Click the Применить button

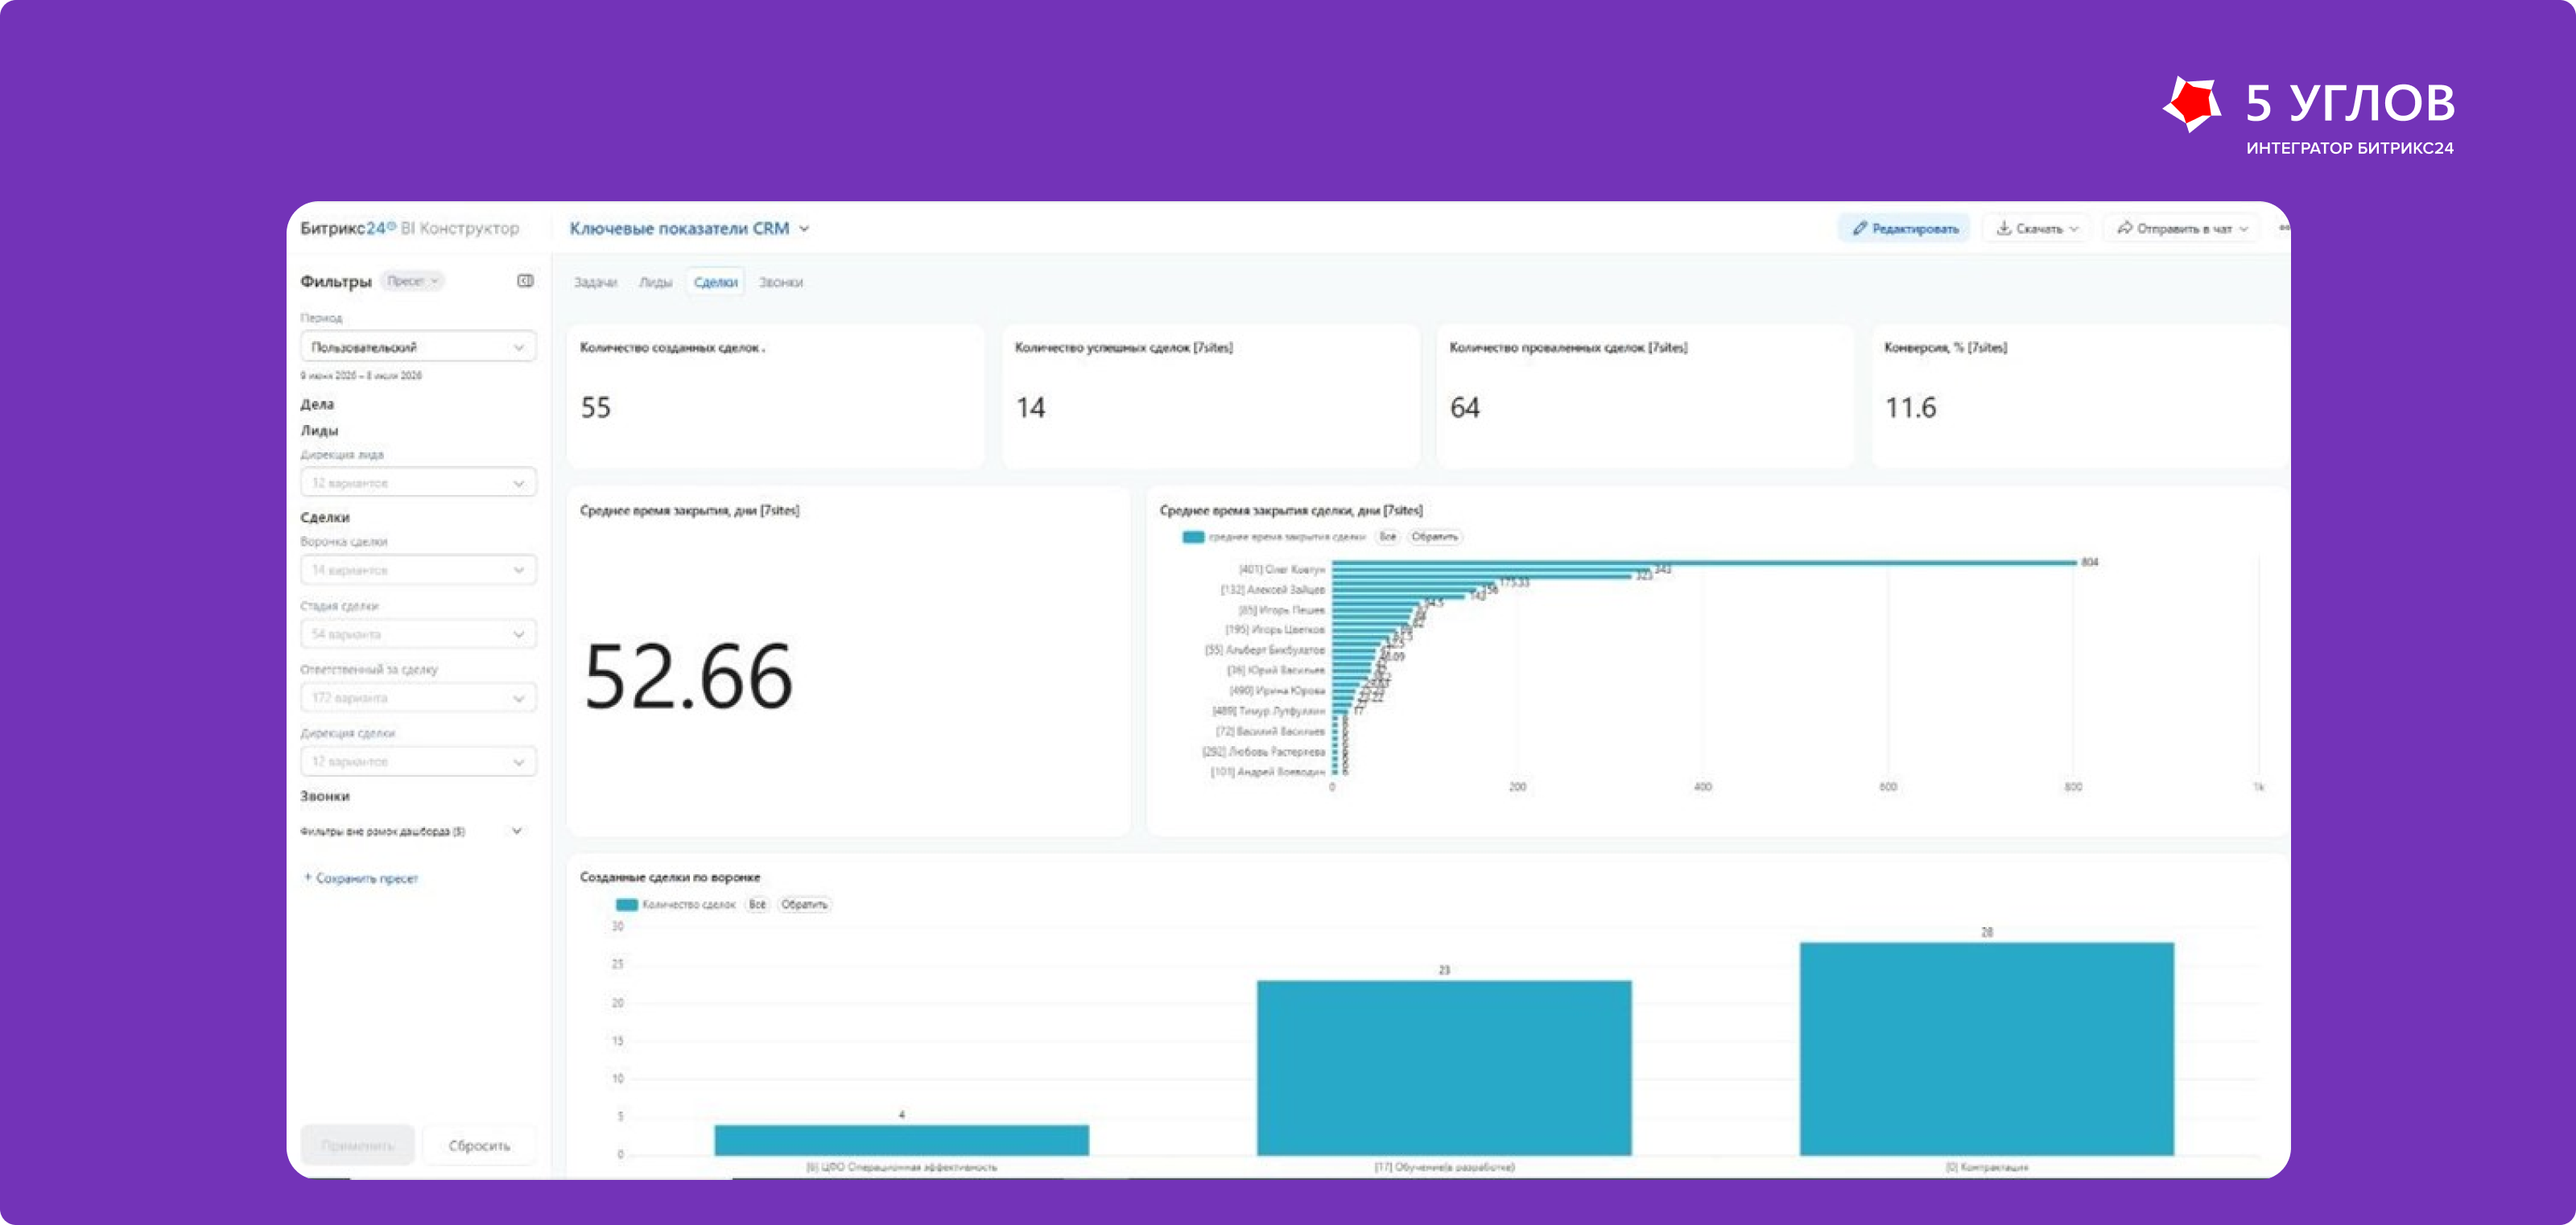tap(357, 1145)
